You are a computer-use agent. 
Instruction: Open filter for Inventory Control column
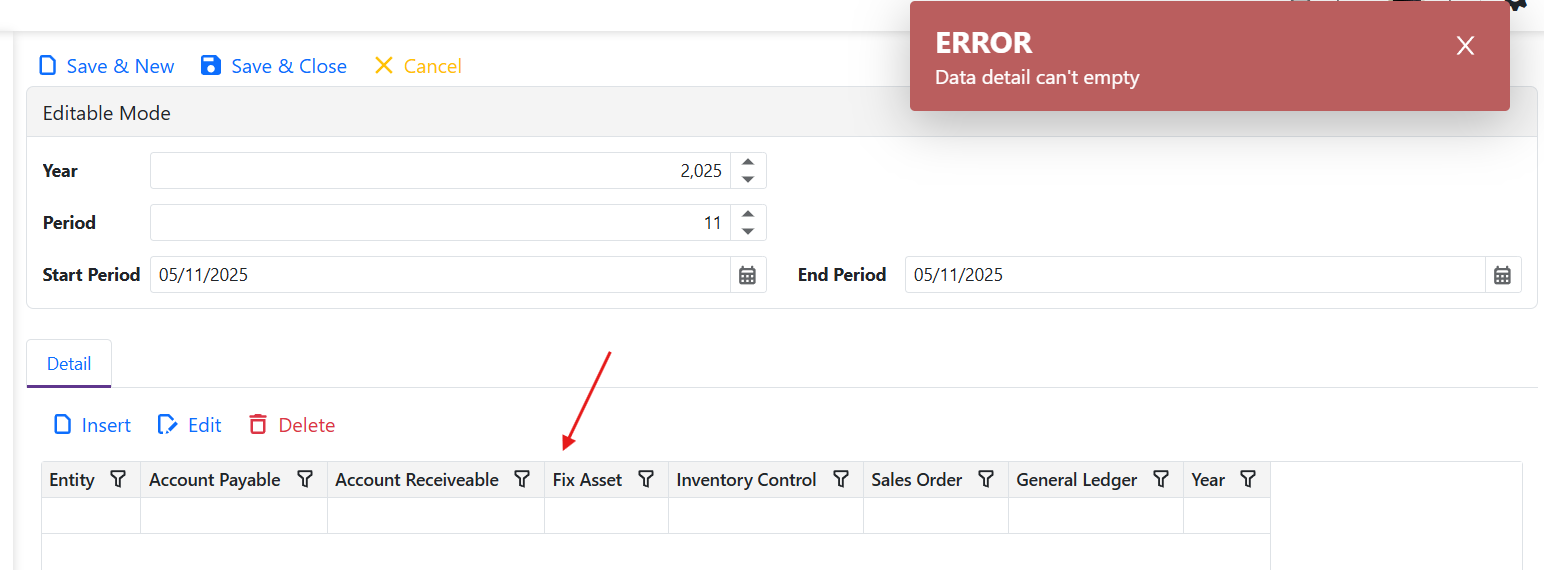point(841,480)
